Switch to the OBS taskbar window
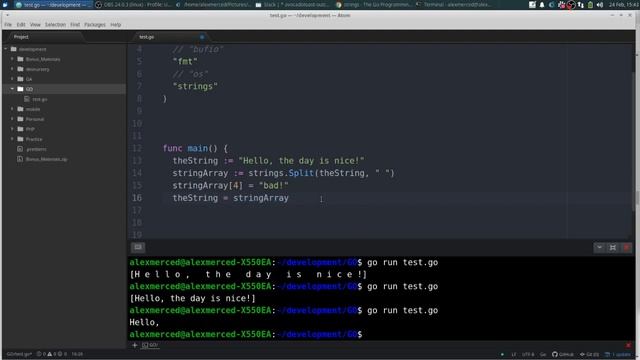This screenshot has width=640, height=360. coord(133,5)
